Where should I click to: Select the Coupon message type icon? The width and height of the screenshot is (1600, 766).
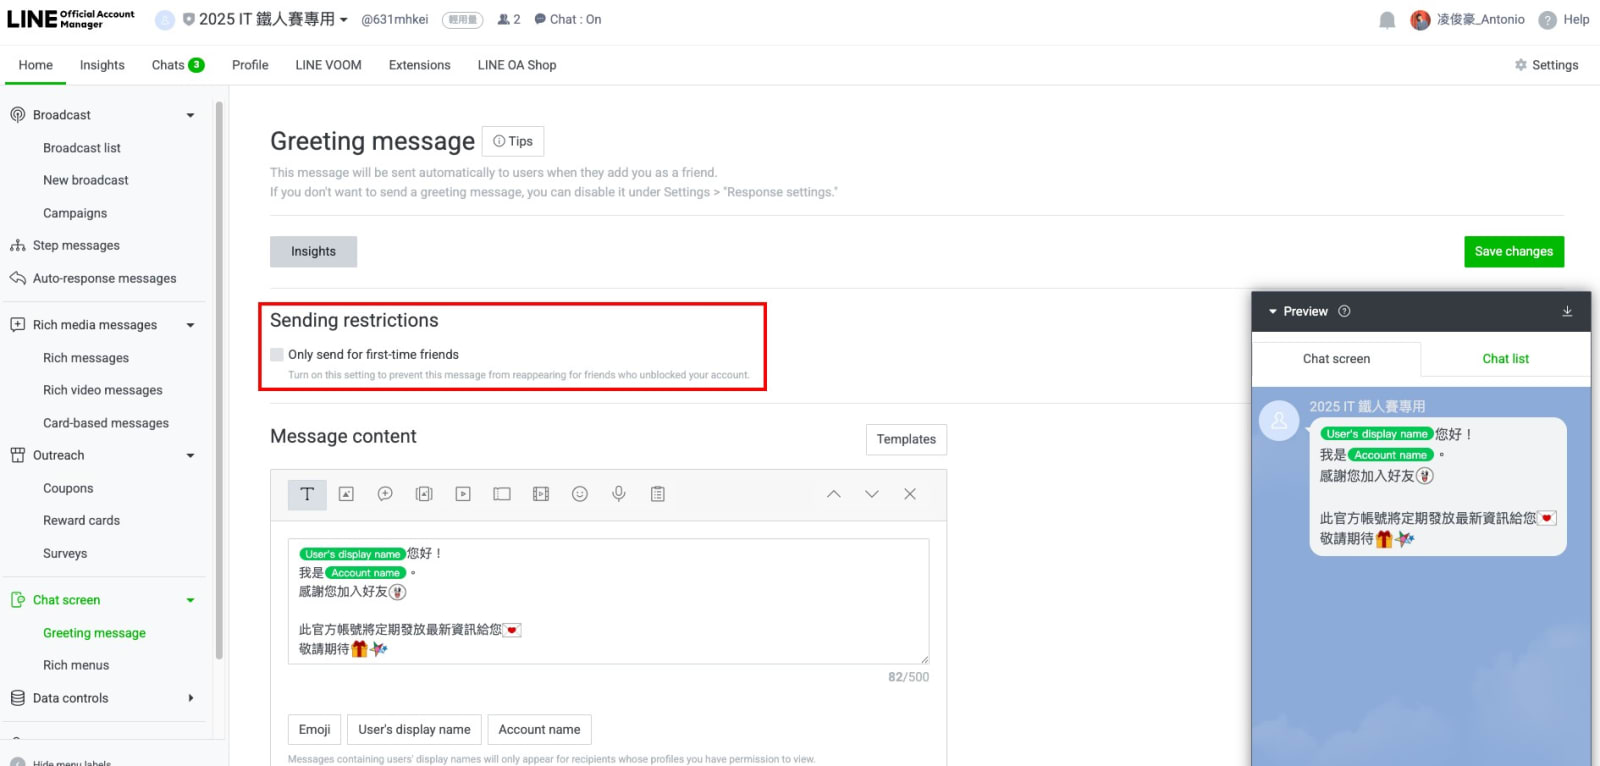502,494
